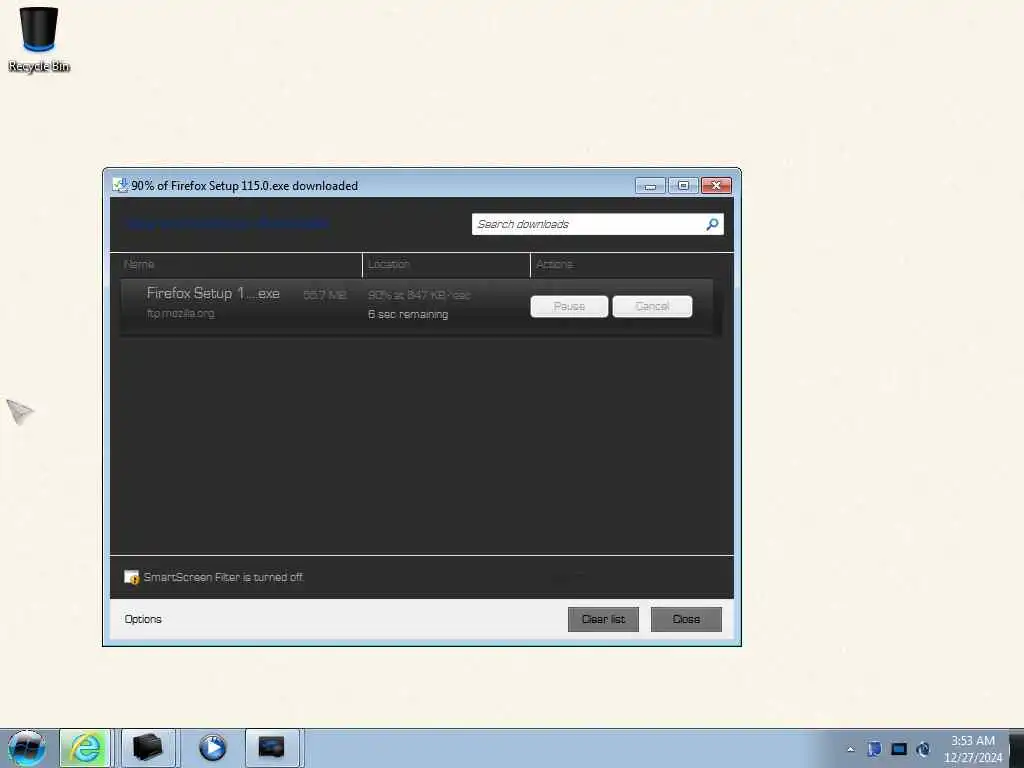Click the Actions column header
This screenshot has height=768, width=1024.
pos(554,264)
